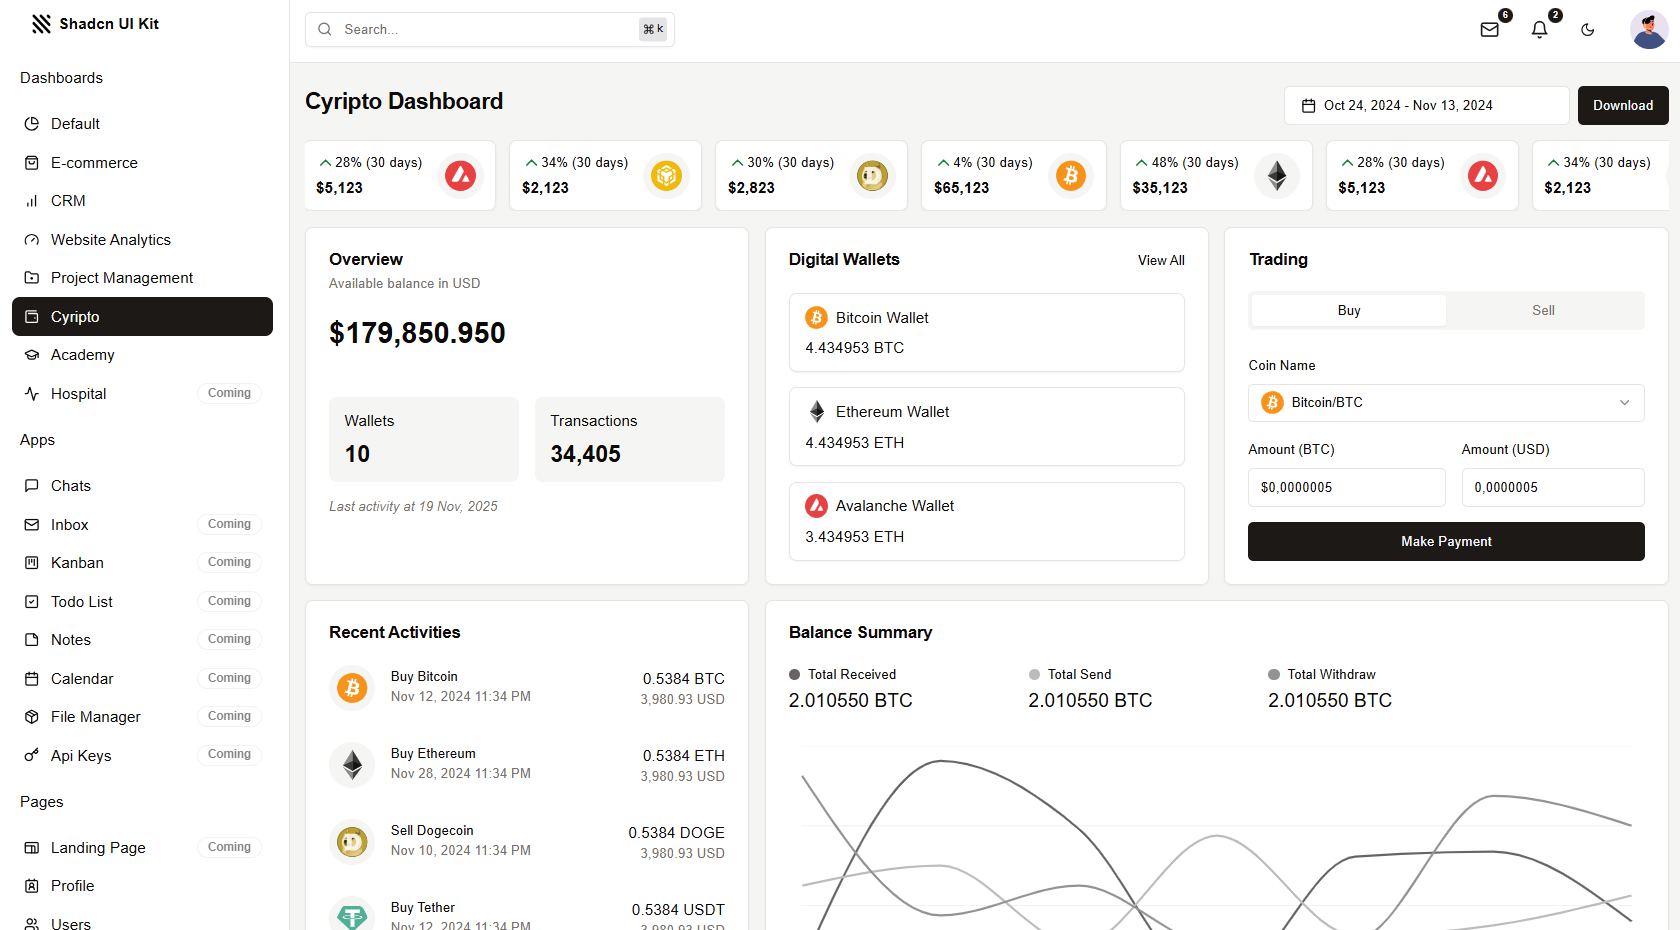Click the Ethereum icon on $35,123 card
The image size is (1680, 930).
tap(1277, 176)
